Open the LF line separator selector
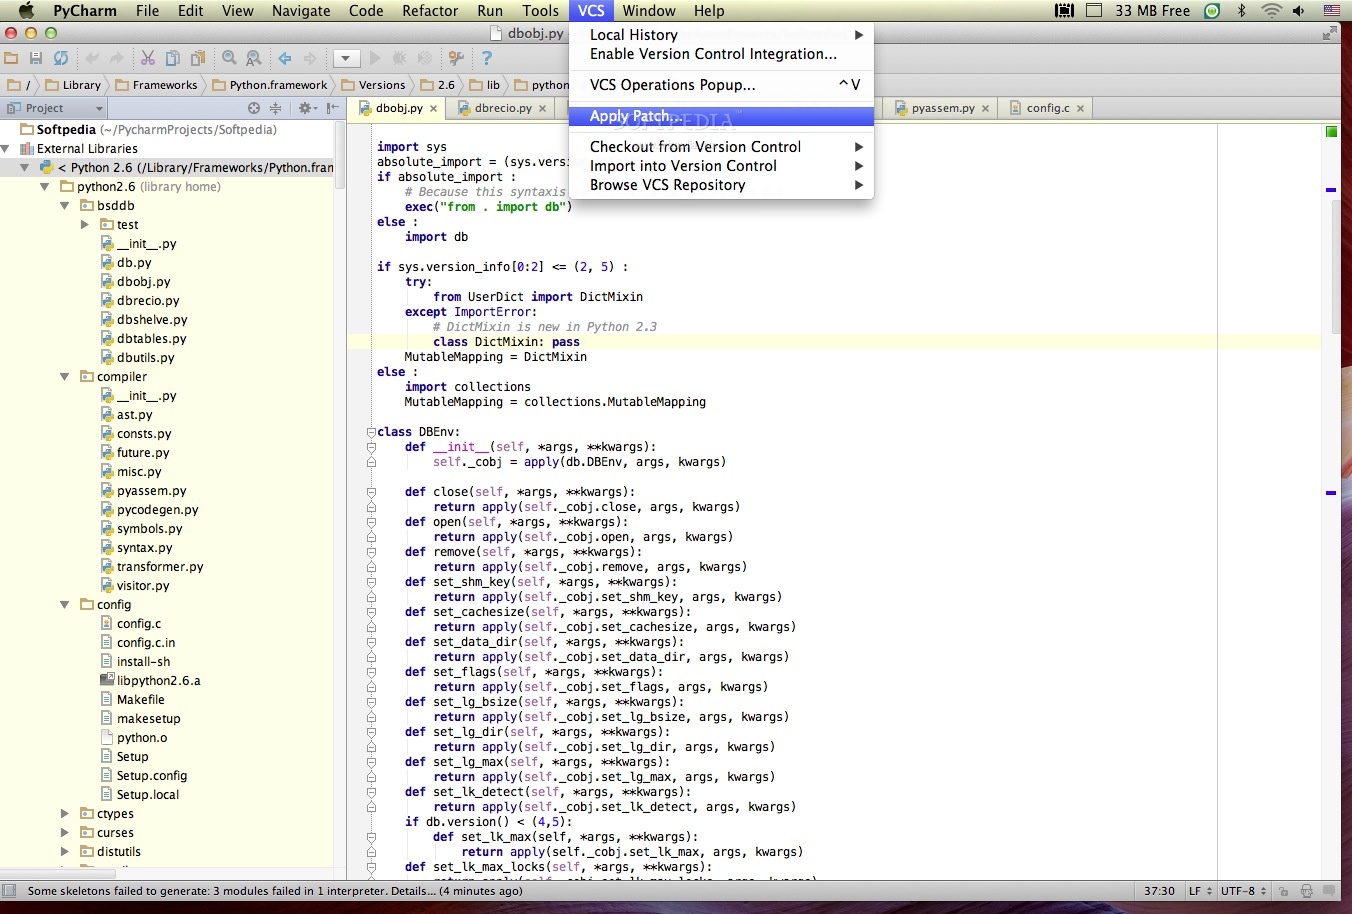This screenshot has height=914, width=1352. 1200,891
